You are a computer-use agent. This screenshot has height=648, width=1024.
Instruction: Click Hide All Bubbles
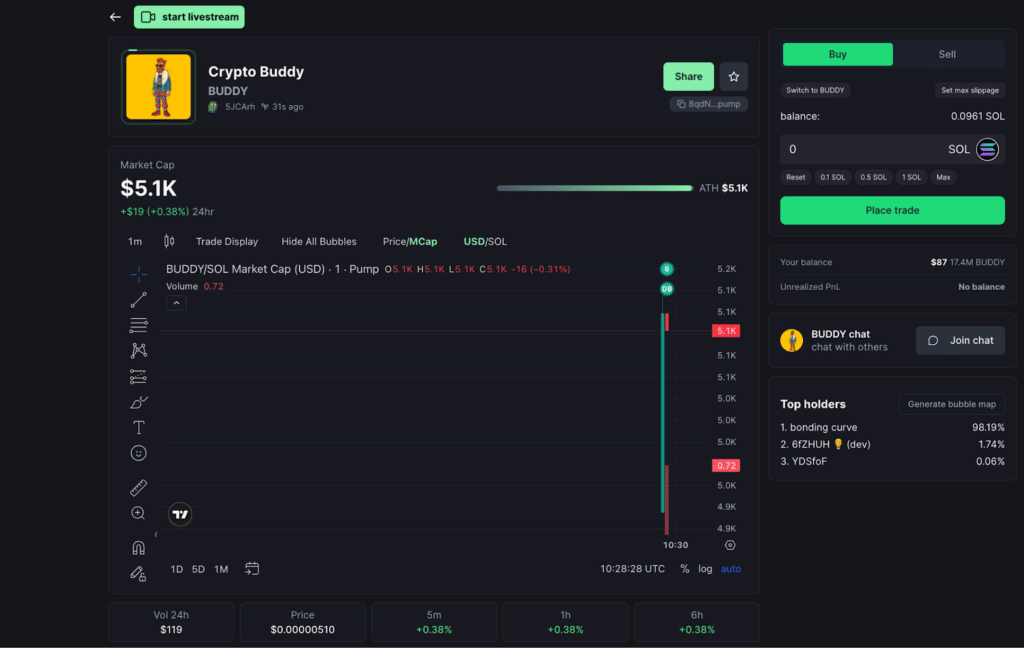pos(319,242)
